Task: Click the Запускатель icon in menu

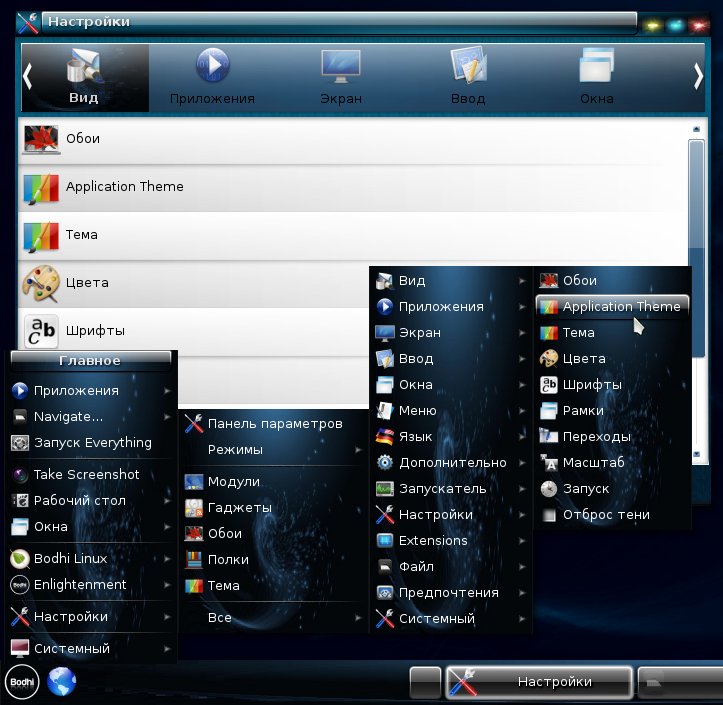Action: (385, 489)
